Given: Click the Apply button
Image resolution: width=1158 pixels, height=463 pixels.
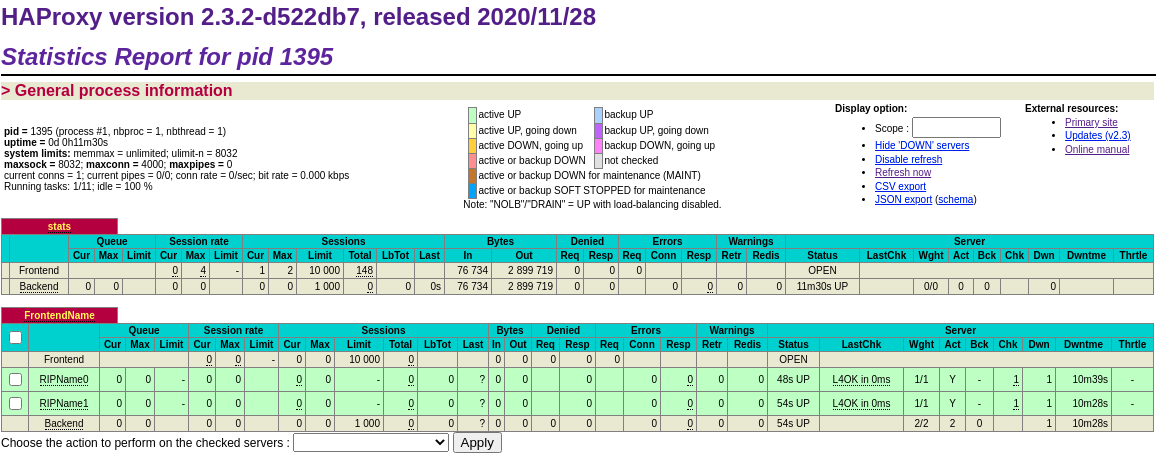Looking at the screenshot, I should pos(477,442).
